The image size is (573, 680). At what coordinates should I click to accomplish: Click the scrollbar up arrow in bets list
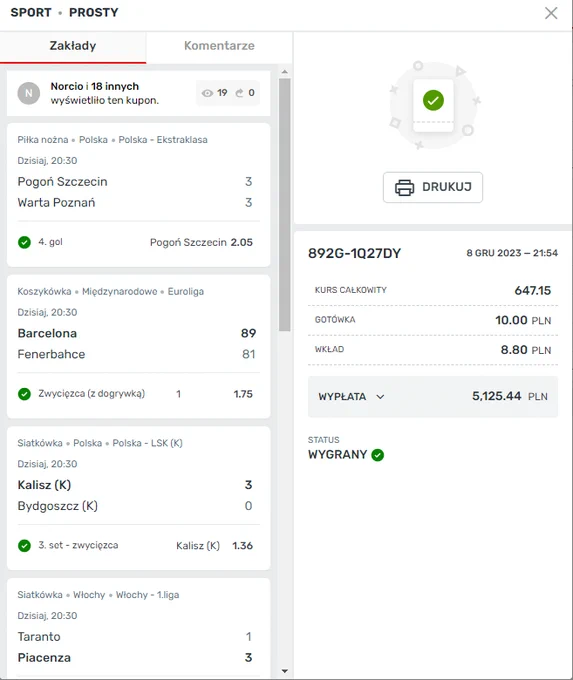[x=285, y=72]
